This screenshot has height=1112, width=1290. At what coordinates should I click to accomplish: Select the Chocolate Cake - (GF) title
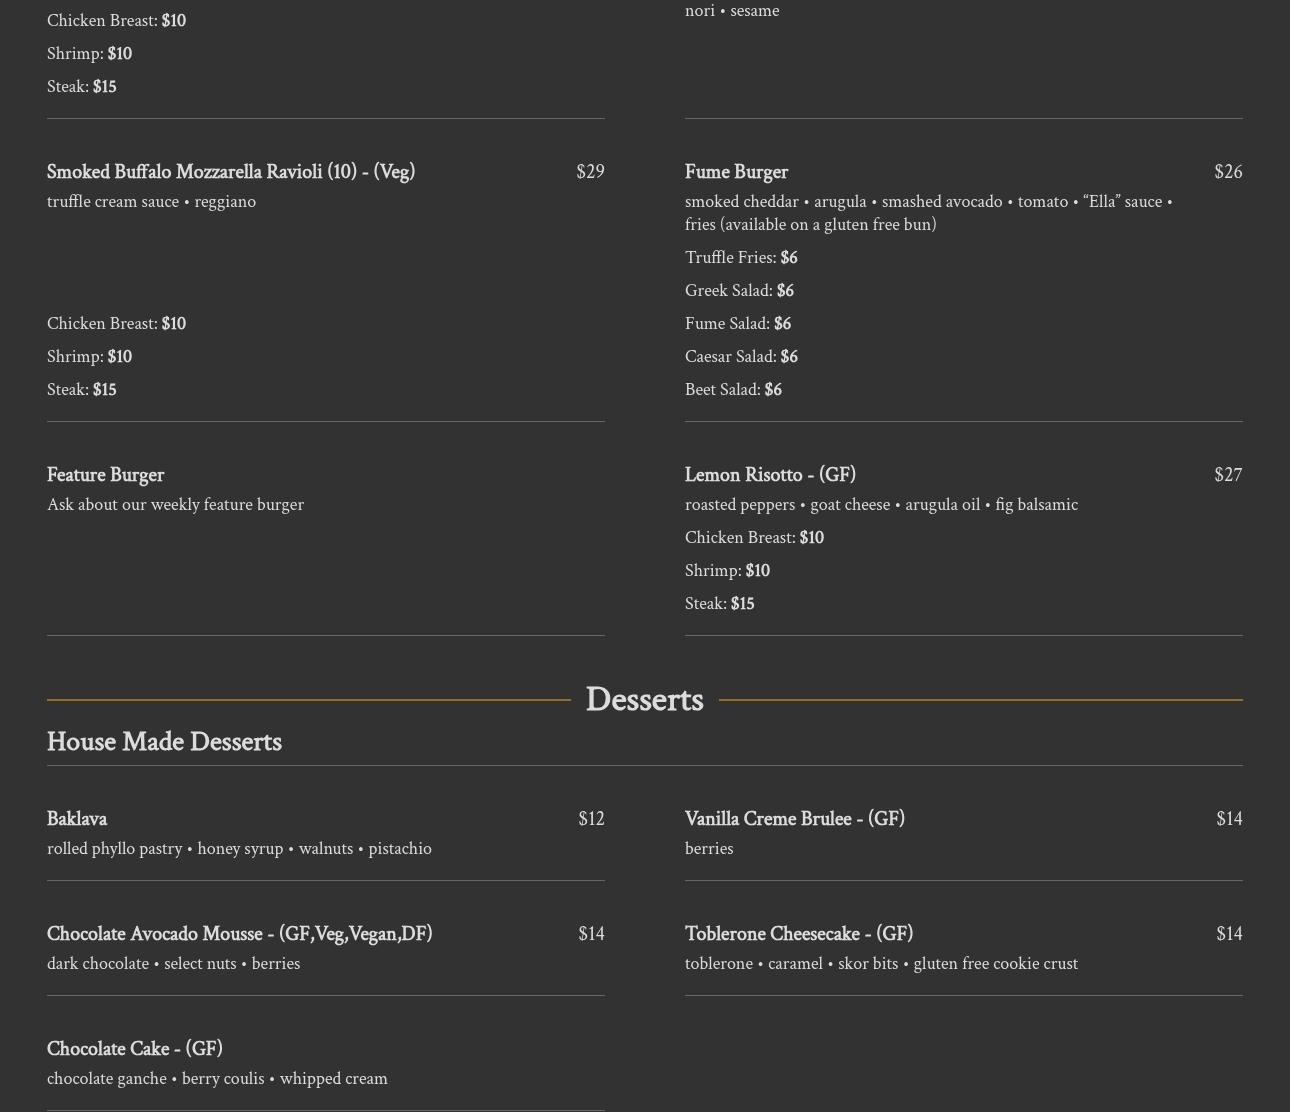tap(134, 1049)
